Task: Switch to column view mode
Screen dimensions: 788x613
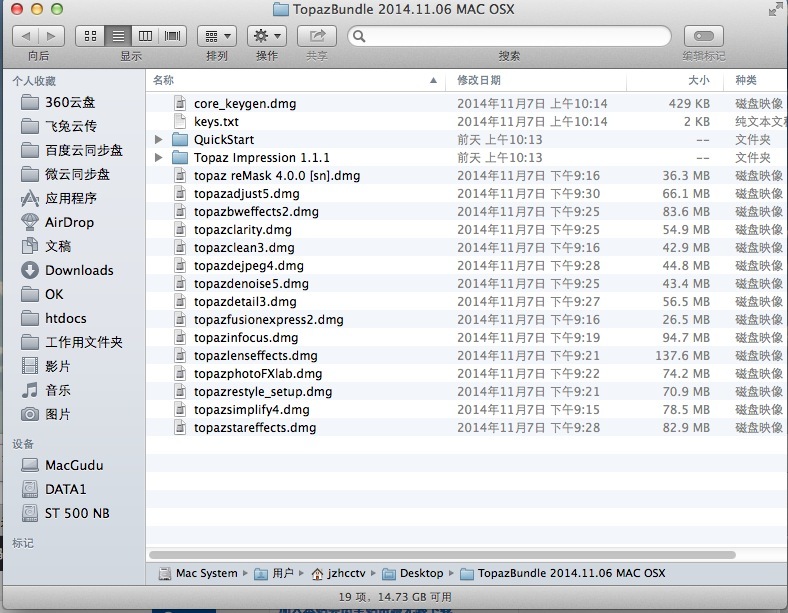Action: (x=145, y=36)
